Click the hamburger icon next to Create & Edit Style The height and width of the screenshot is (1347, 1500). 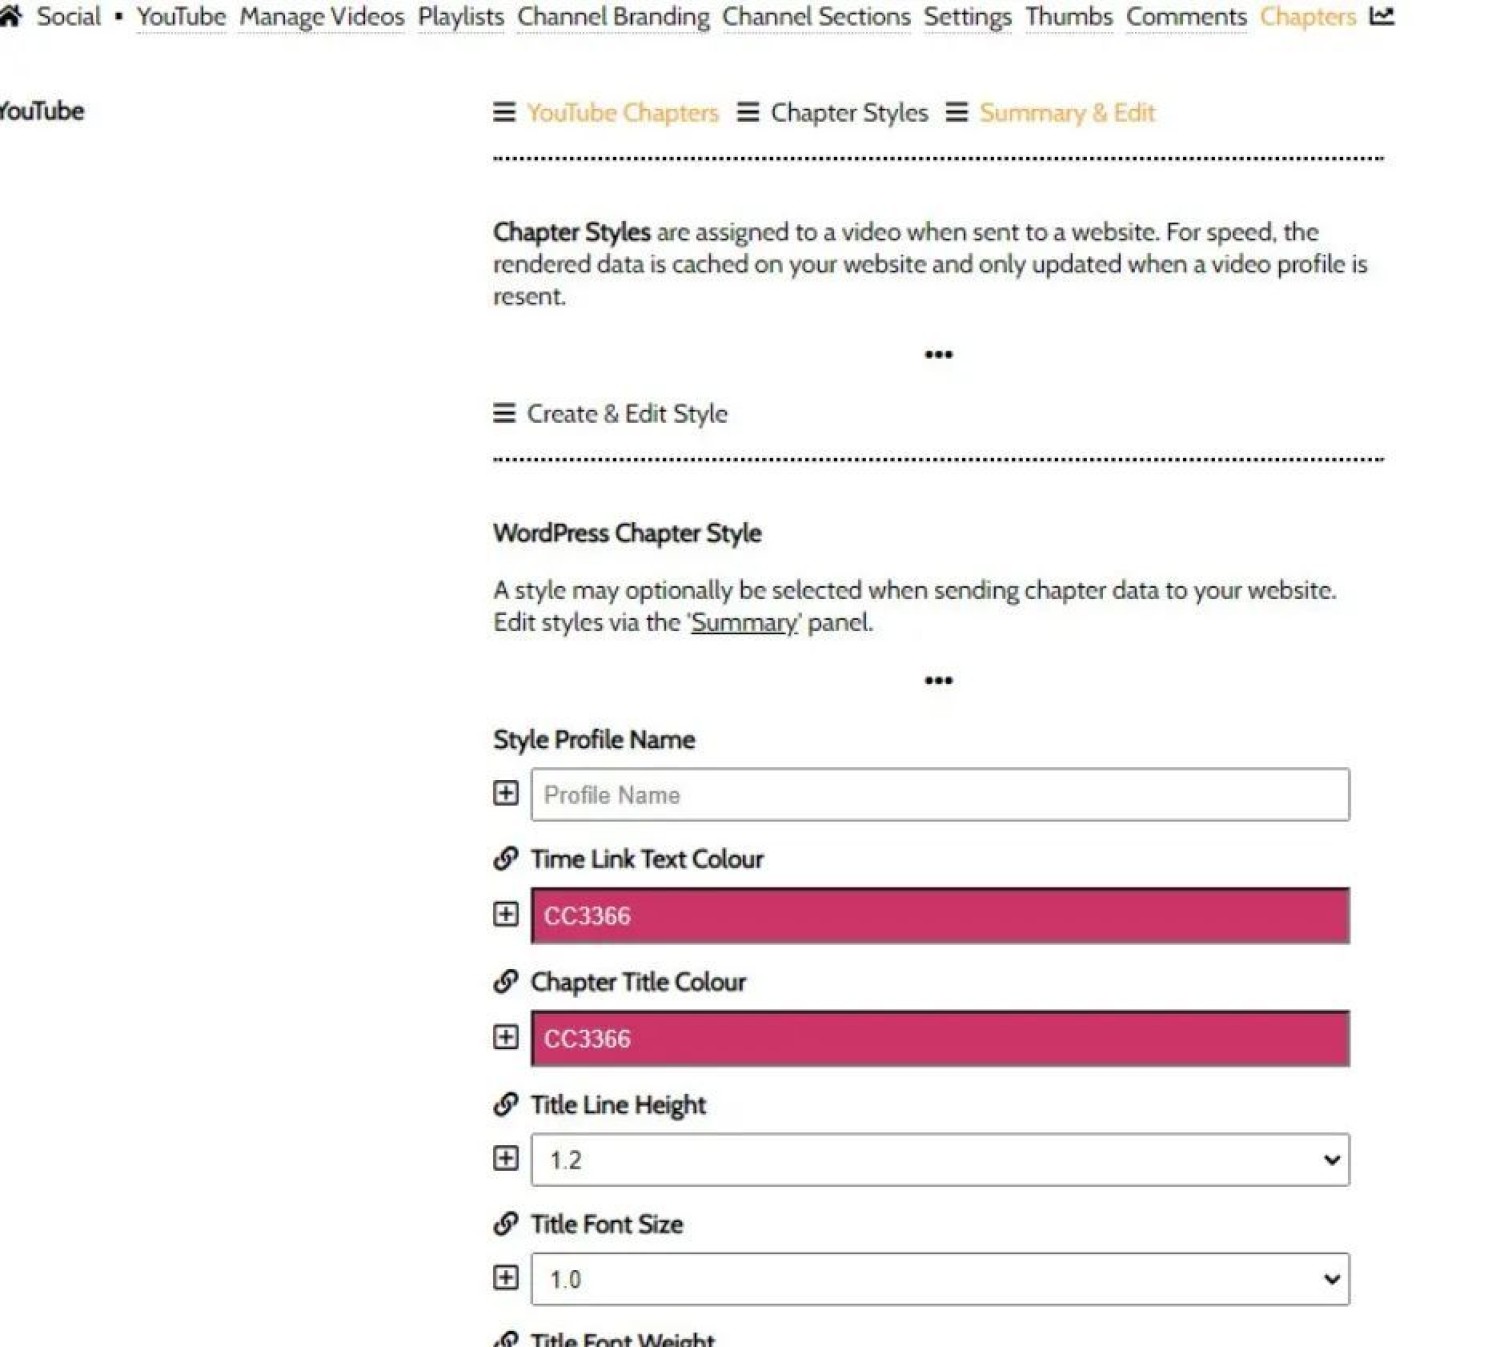[504, 414]
